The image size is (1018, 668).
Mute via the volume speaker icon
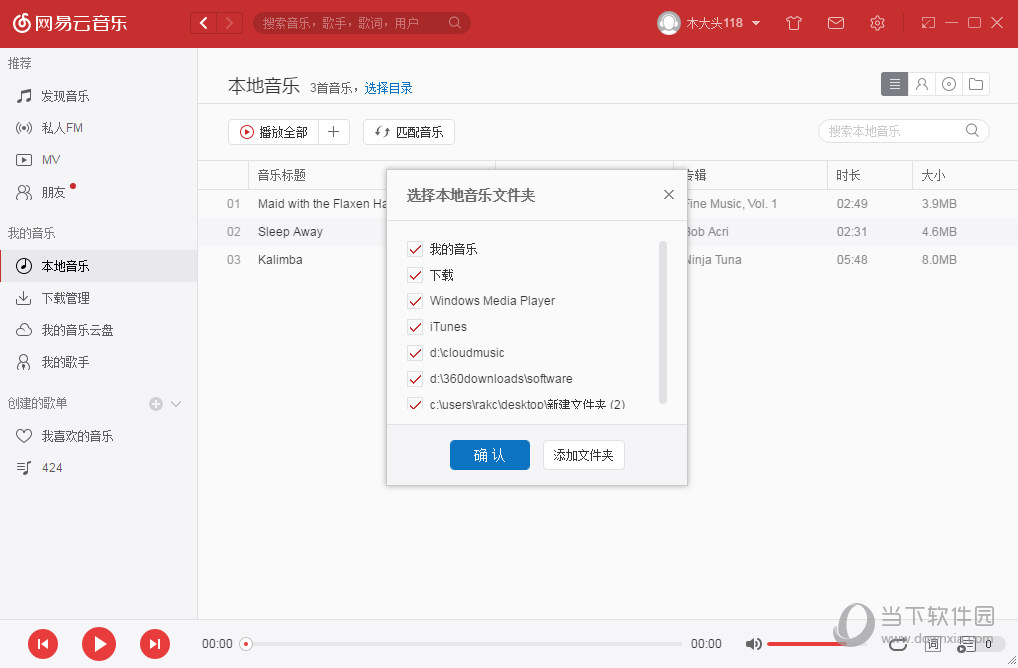tap(754, 644)
